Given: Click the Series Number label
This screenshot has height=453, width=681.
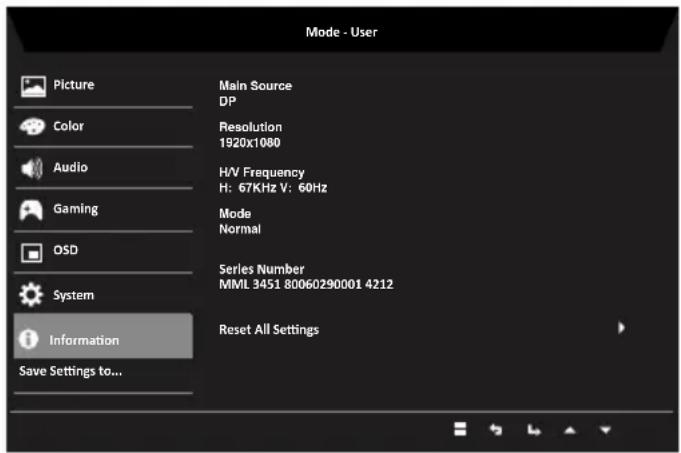Looking at the screenshot, I should click(261, 269).
